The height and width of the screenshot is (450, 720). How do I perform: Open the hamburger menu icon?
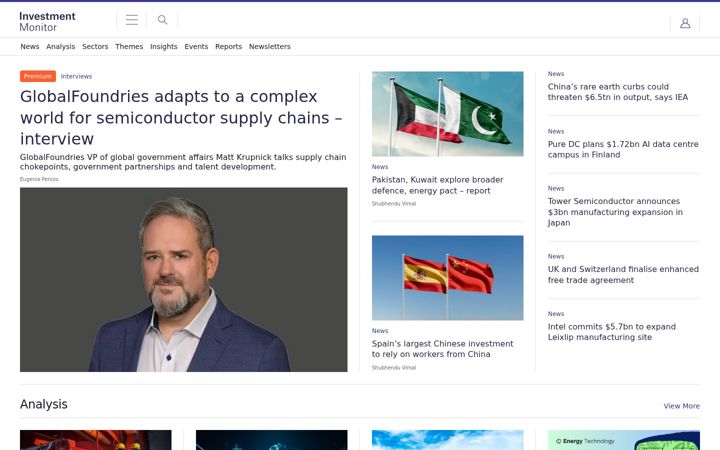pos(132,20)
